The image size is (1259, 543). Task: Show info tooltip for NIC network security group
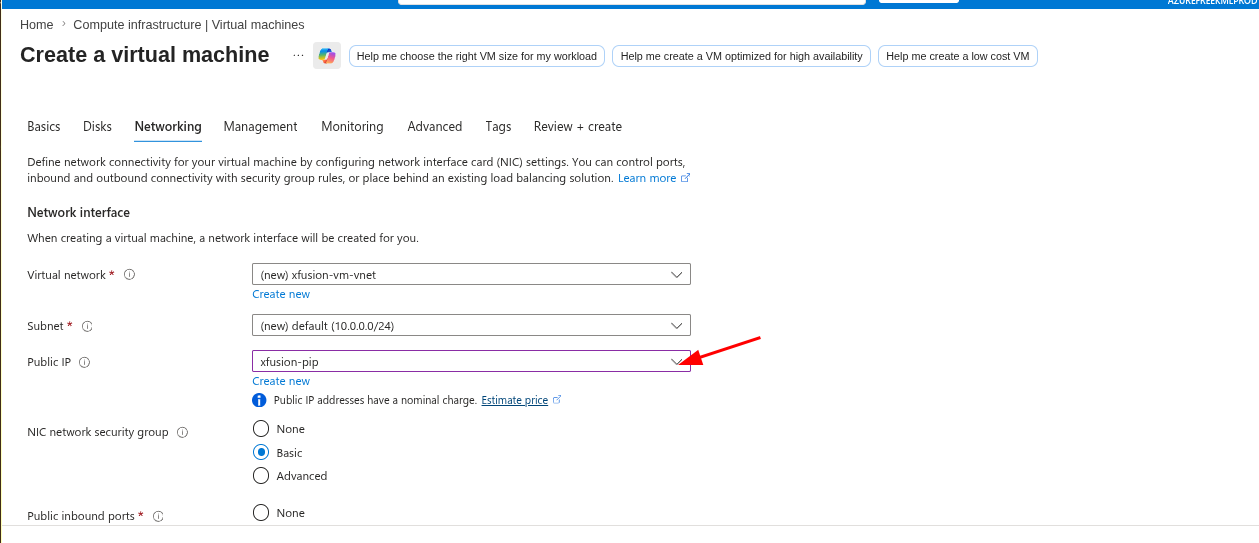coord(182,433)
